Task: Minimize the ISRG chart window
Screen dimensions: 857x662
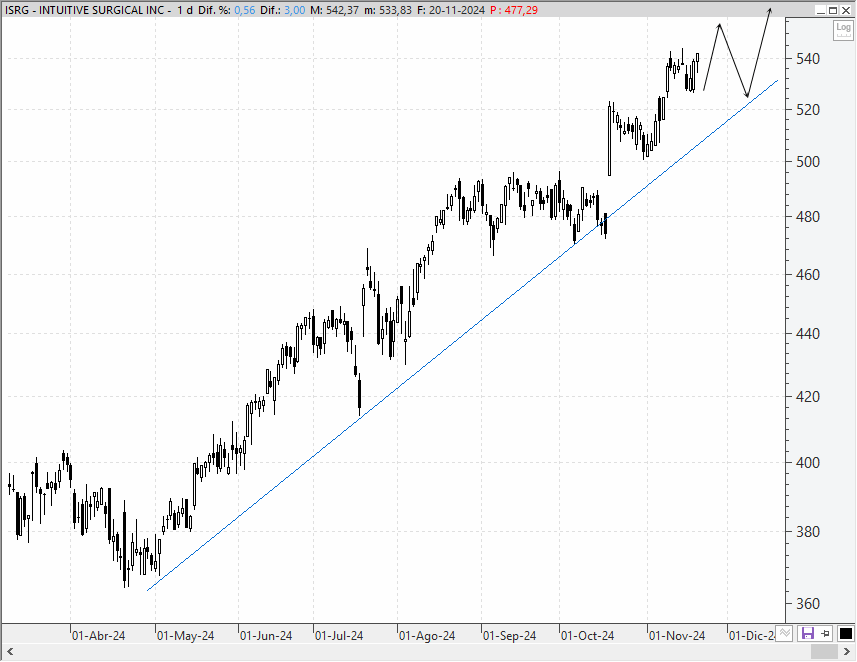Action: [821, 10]
